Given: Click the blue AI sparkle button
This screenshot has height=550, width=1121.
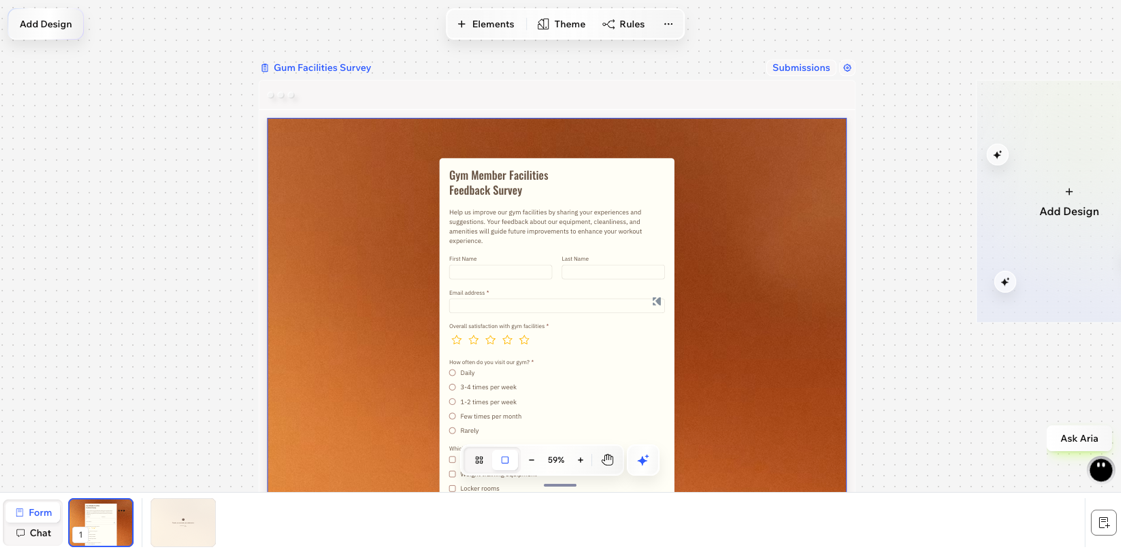Looking at the screenshot, I should pos(643,460).
